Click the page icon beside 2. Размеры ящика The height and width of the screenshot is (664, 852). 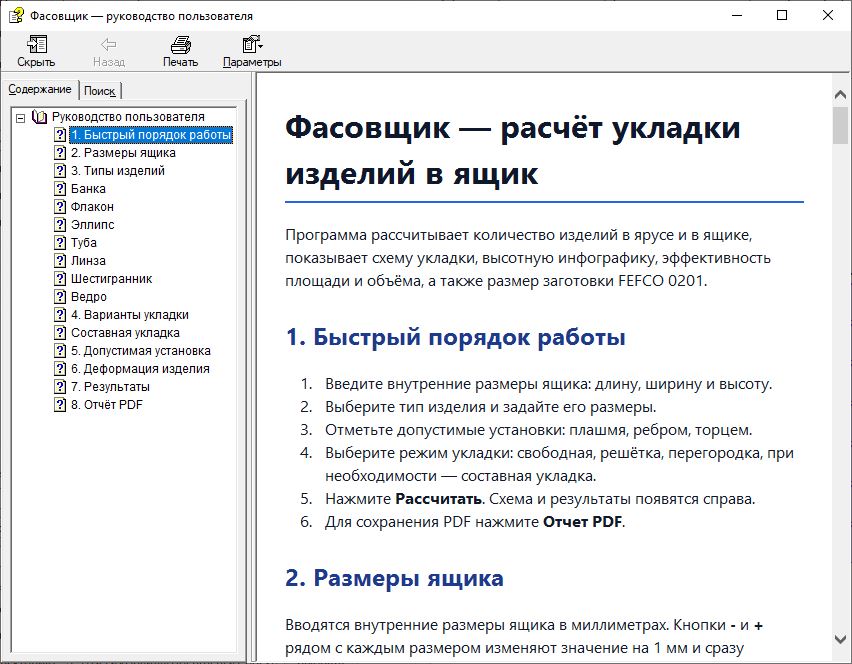click(x=60, y=153)
